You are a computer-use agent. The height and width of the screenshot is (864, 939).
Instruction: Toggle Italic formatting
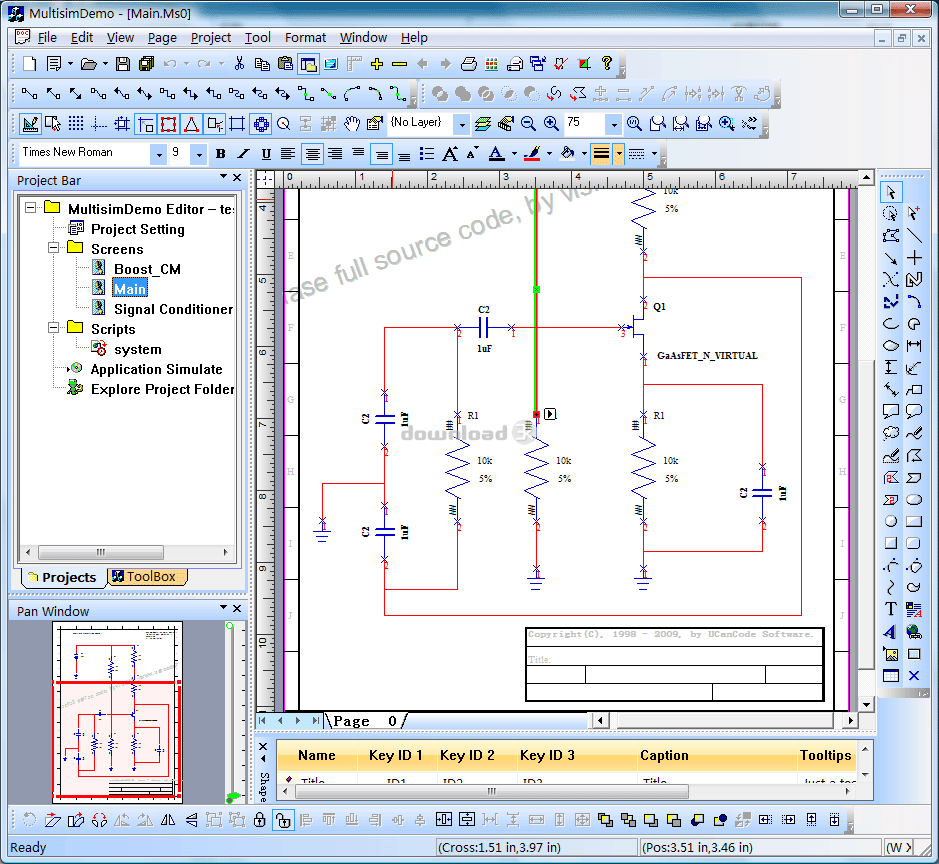click(x=243, y=154)
